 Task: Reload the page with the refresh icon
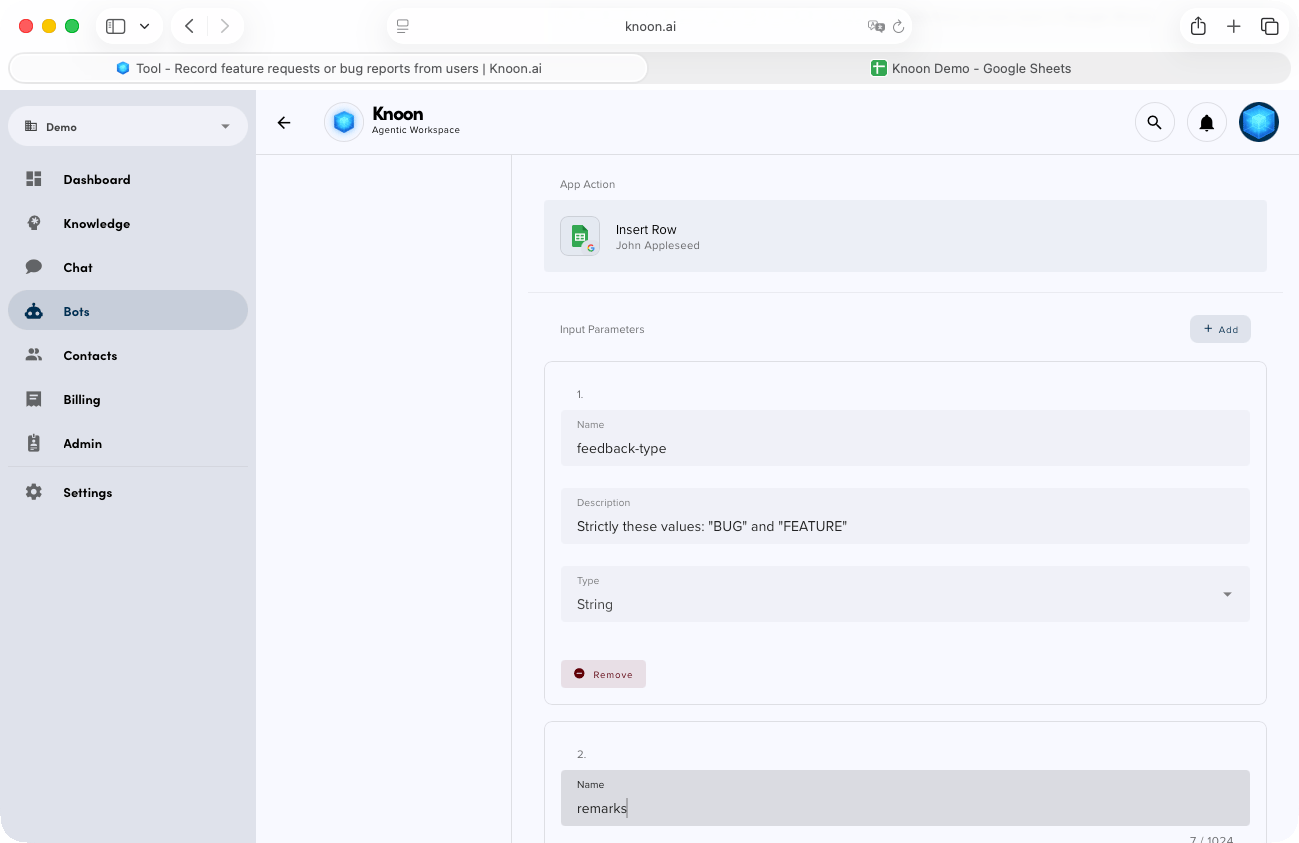pos(898,27)
